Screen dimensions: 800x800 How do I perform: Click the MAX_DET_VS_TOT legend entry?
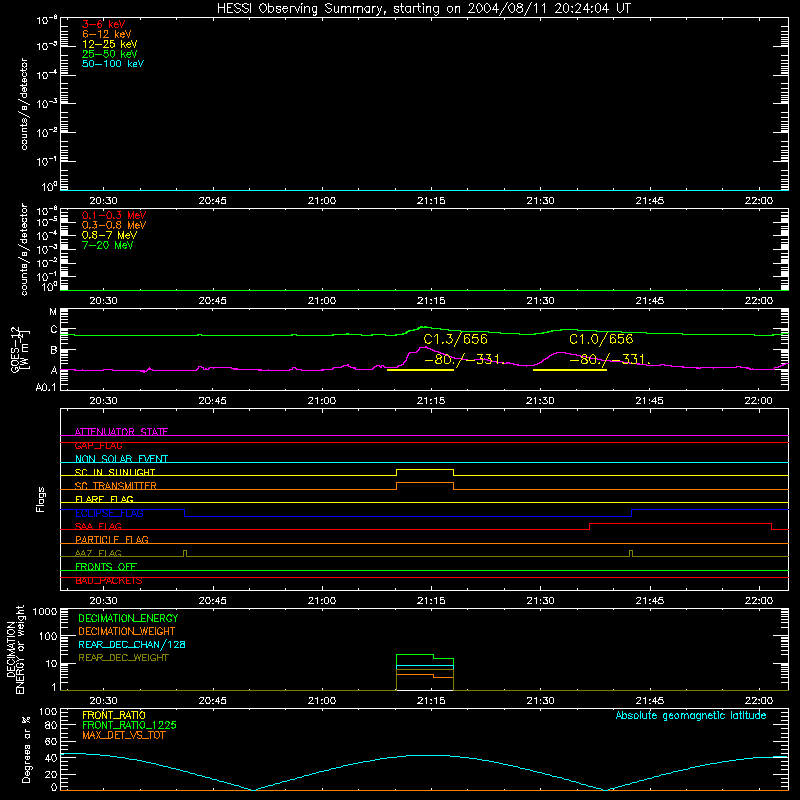click(123, 735)
